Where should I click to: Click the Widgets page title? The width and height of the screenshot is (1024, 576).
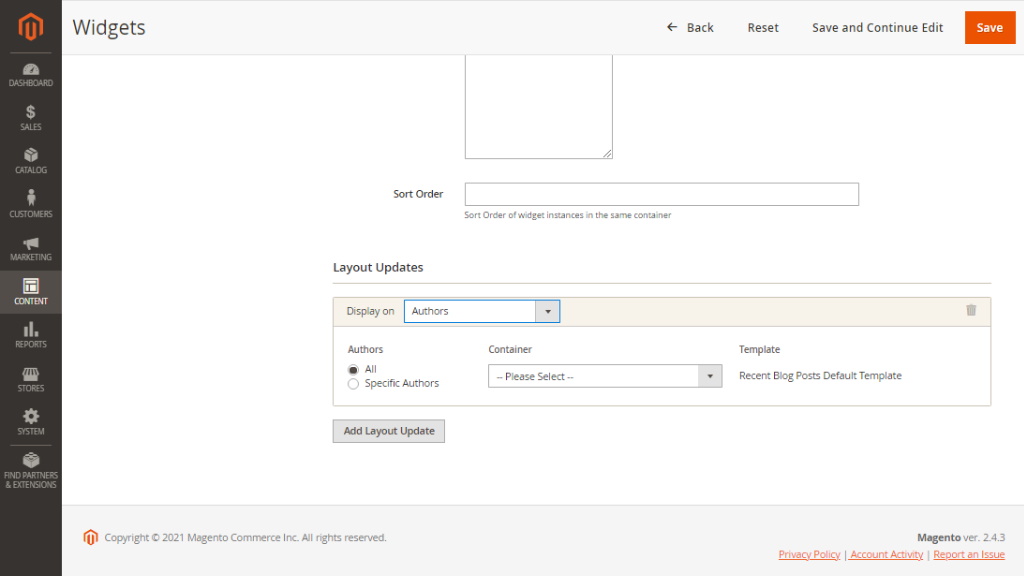109,27
